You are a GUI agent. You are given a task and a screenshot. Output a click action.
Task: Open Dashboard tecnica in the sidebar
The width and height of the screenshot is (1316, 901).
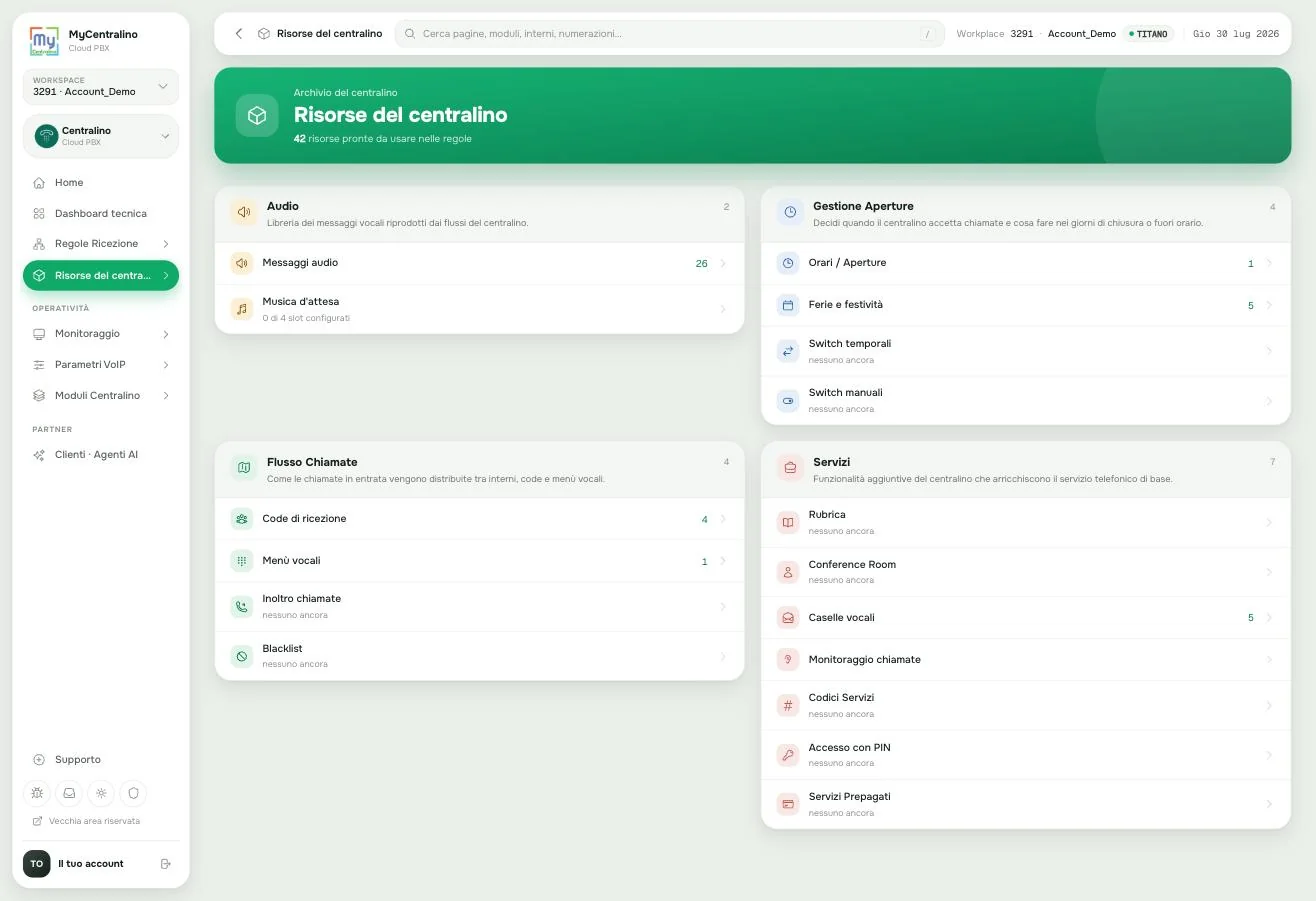(100, 214)
